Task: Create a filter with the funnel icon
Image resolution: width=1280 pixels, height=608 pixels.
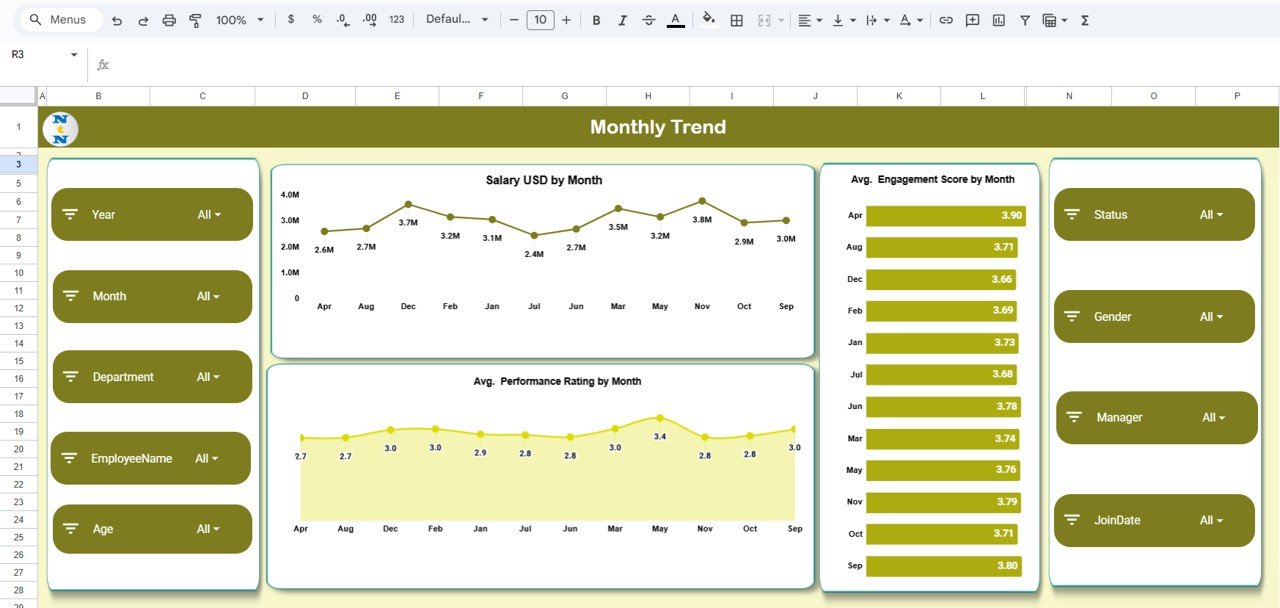Action: pos(1024,19)
